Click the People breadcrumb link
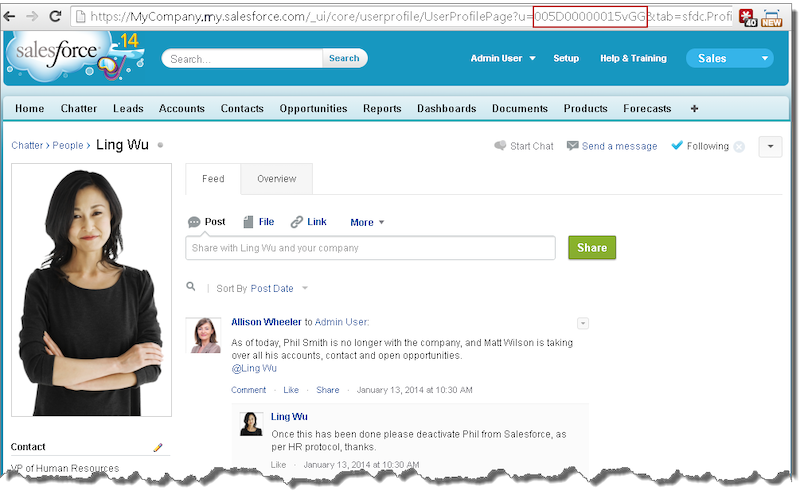 (x=67, y=145)
